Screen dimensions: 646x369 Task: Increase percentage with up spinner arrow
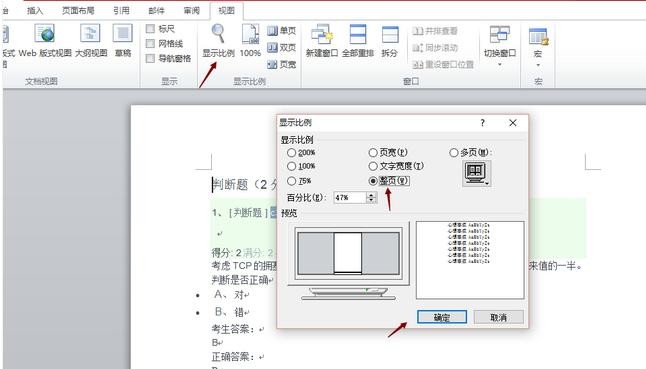[x=371, y=195]
